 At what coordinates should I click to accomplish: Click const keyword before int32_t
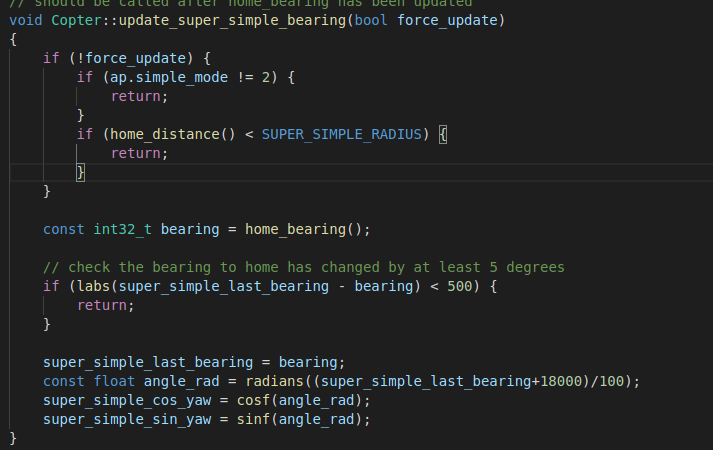pyautogui.click(x=64, y=230)
